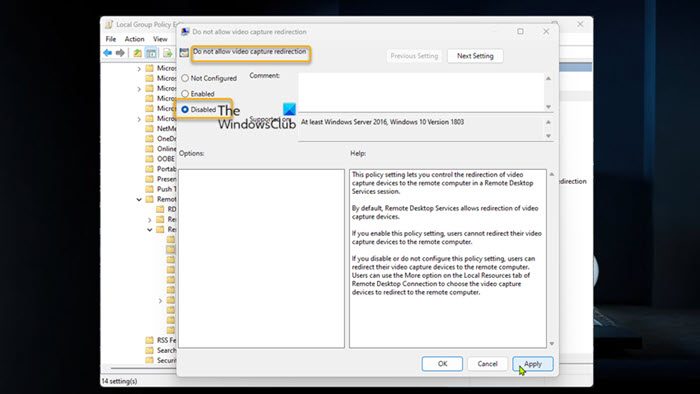Click the tree pane horizontal scrollbar
The image size is (700, 394).
[143, 368]
